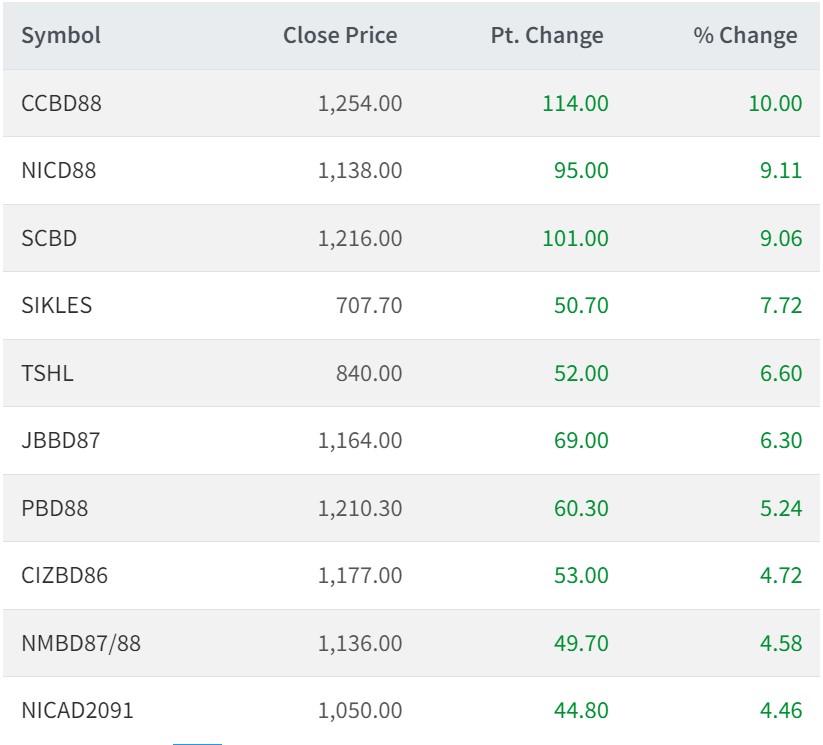Click the 1,254.00 close price cell
This screenshot has height=745, width=823.
click(x=360, y=103)
